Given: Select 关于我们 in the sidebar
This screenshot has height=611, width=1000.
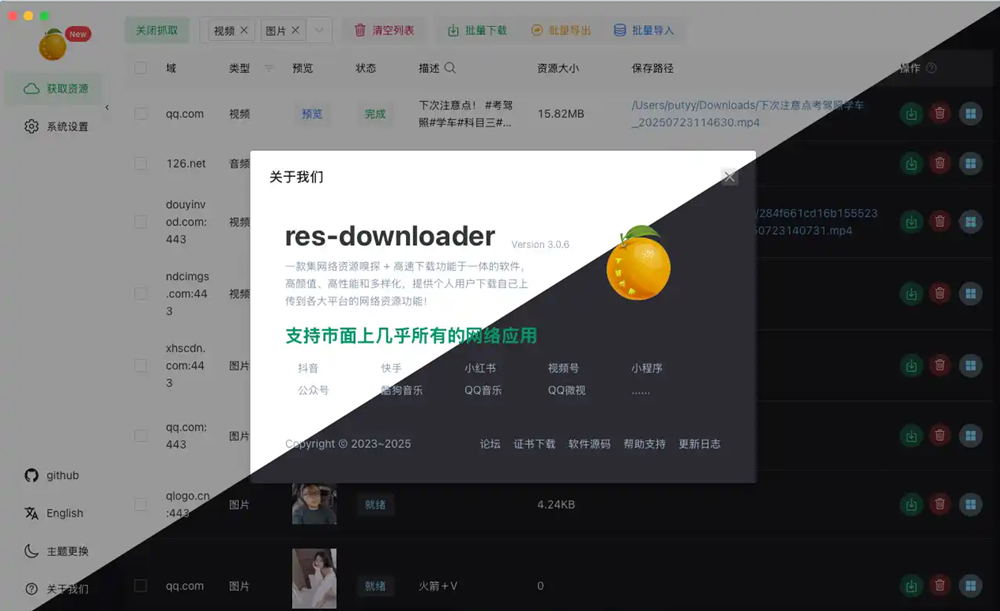Looking at the screenshot, I should 67,589.
